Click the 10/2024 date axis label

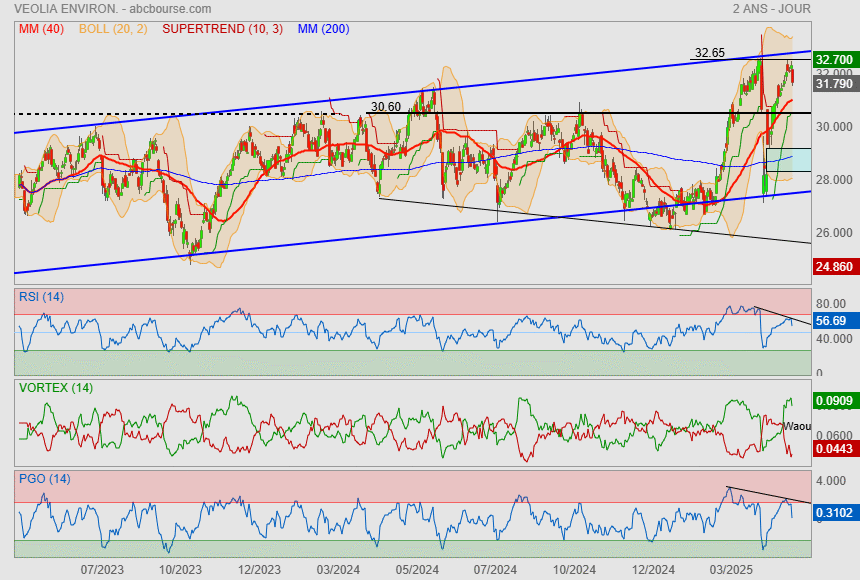coord(574,570)
